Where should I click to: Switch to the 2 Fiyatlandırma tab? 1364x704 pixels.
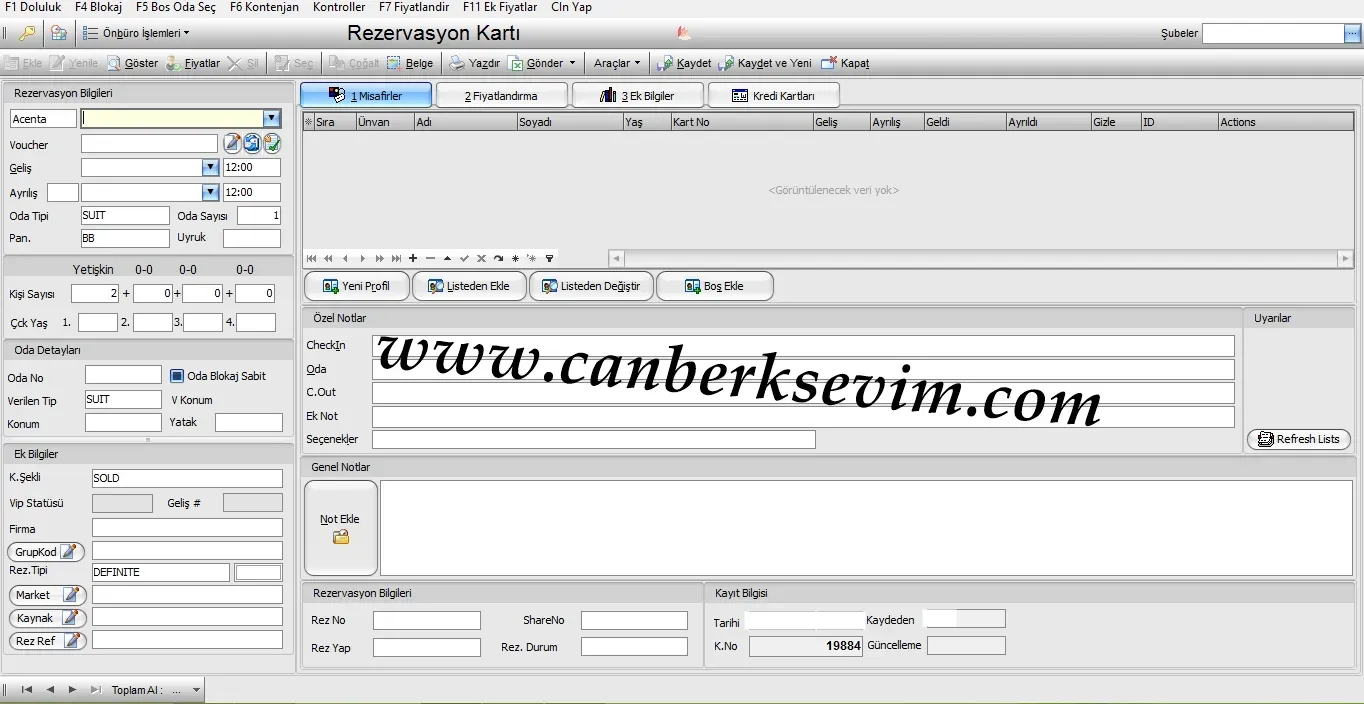pyautogui.click(x=502, y=96)
